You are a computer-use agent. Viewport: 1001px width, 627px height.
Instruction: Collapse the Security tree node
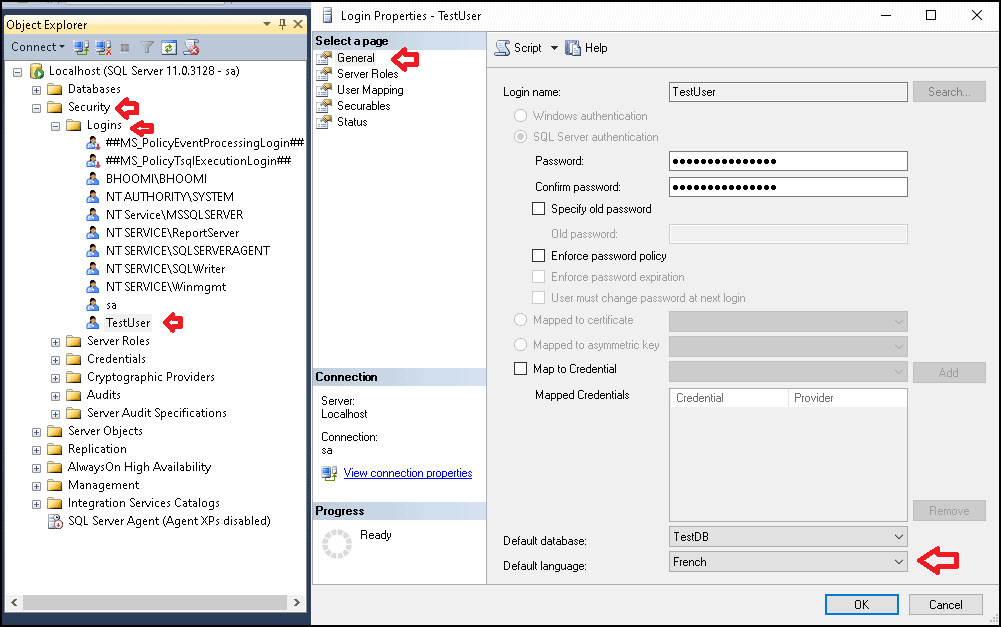(x=36, y=108)
